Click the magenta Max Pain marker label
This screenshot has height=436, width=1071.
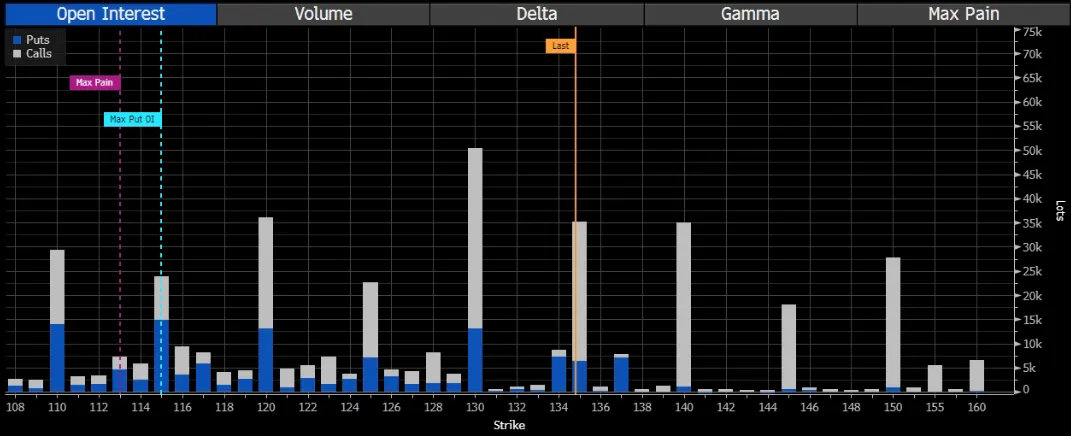95,83
